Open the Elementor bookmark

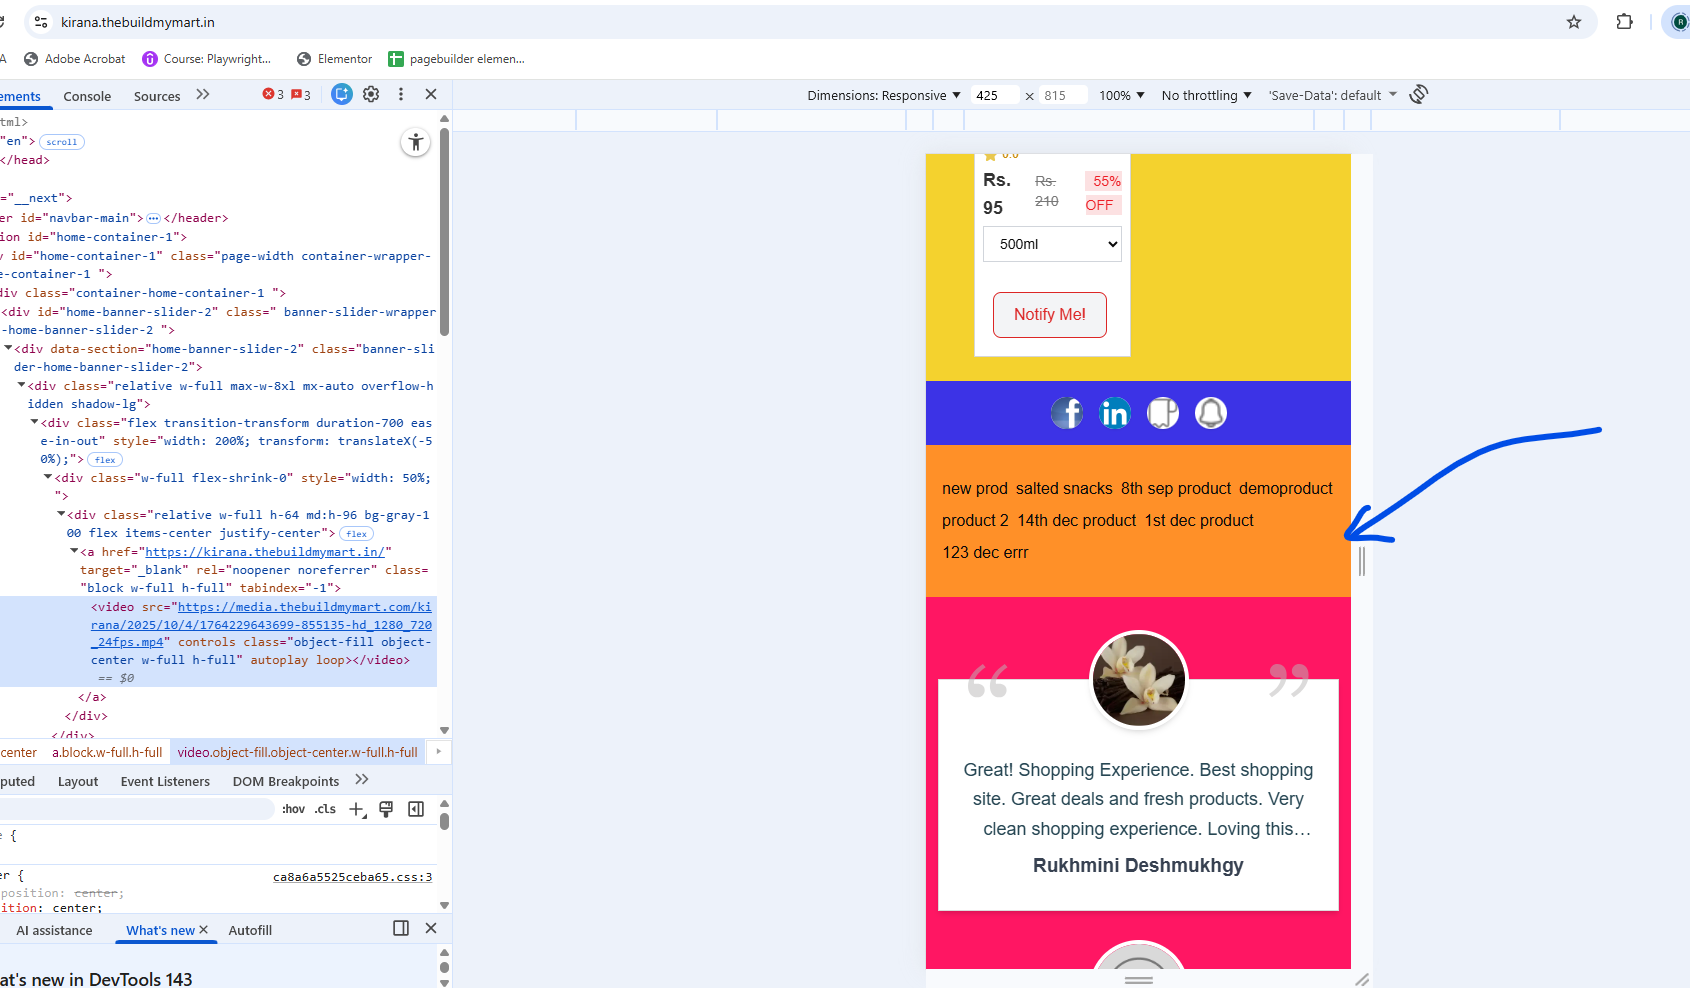tap(334, 59)
